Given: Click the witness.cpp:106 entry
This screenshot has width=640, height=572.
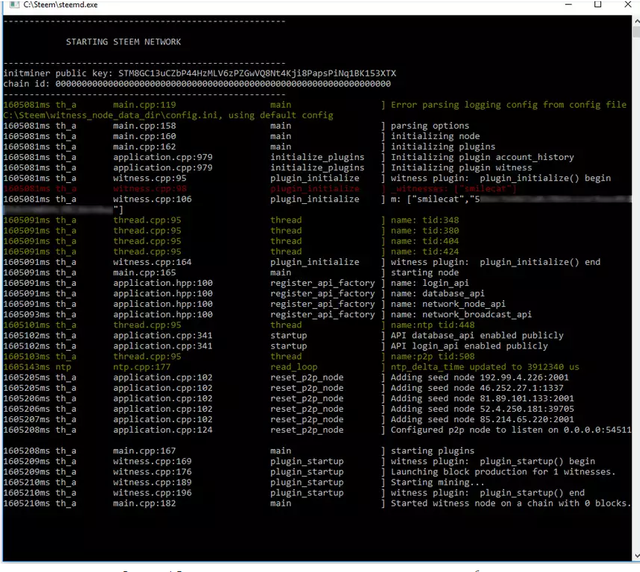Looking at the screenshot, I should [152, 199].
